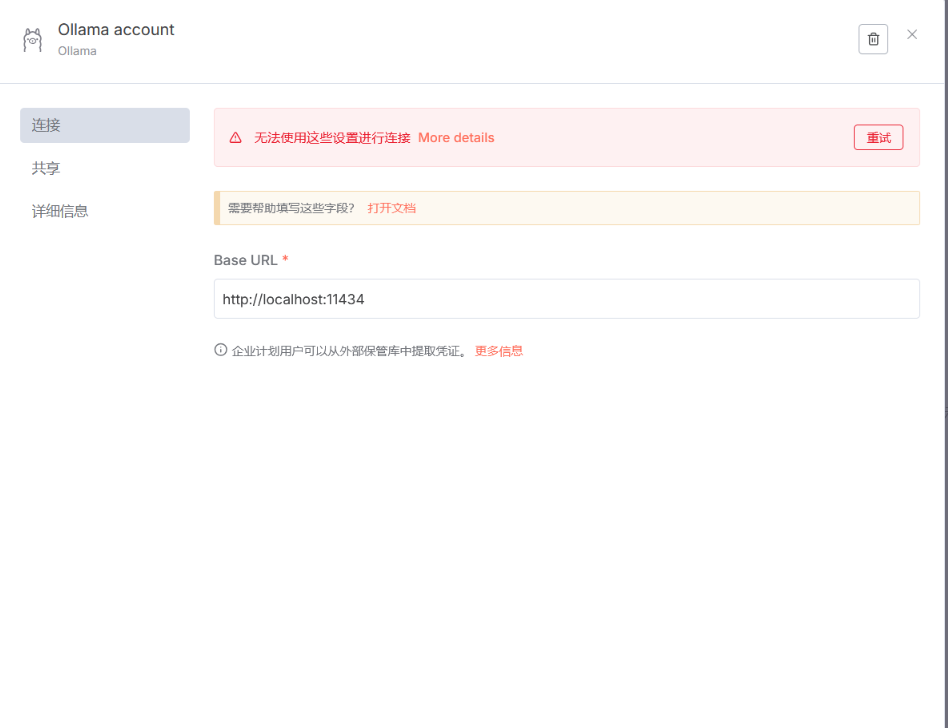948x728 pixels.
Task: Select the 连接 tab in sidebar
Action: tap(105, 125)
